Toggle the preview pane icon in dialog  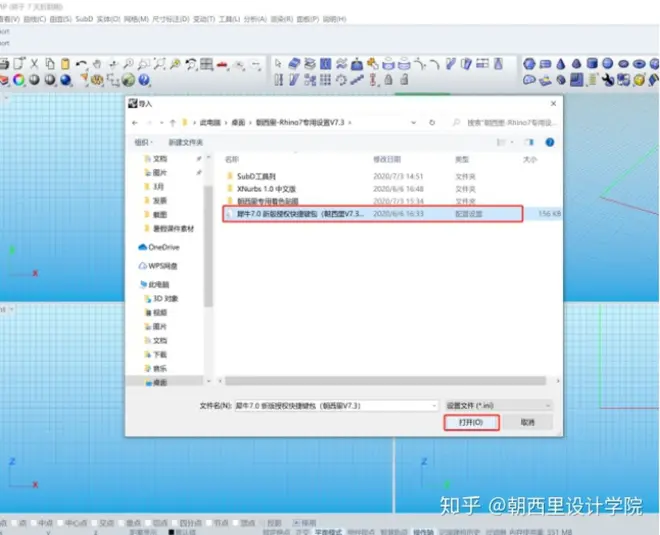529,142
